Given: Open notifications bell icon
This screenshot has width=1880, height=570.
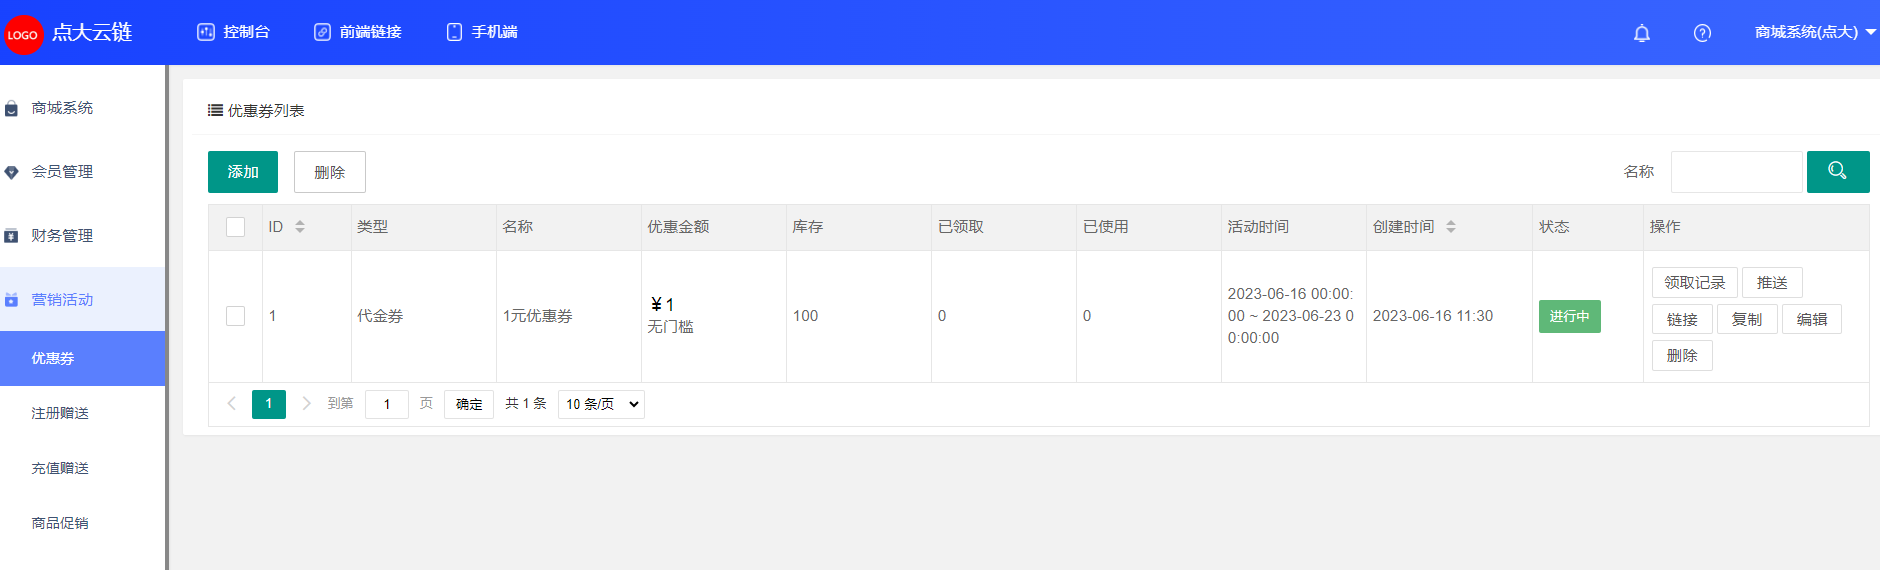Looking at the screenshot, I should (x=1642, y=33).
